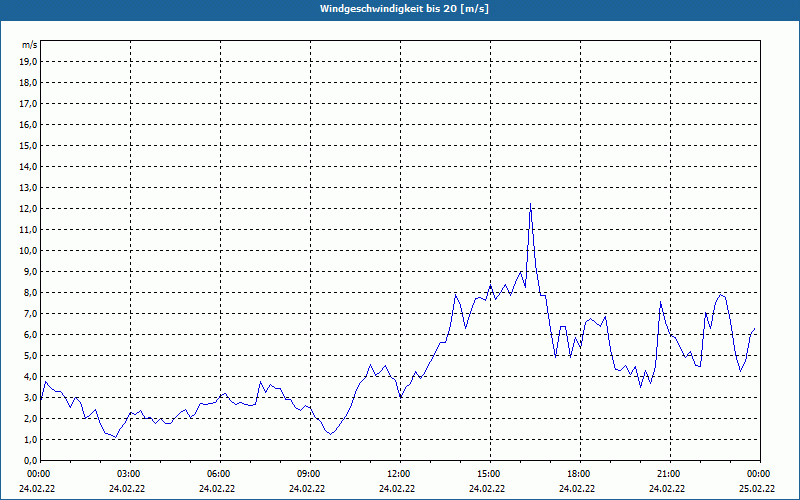The width and height of the screenshot is (800, 500).
Task: Click the 5,0 y-axis label
Action: click(30, 356)
